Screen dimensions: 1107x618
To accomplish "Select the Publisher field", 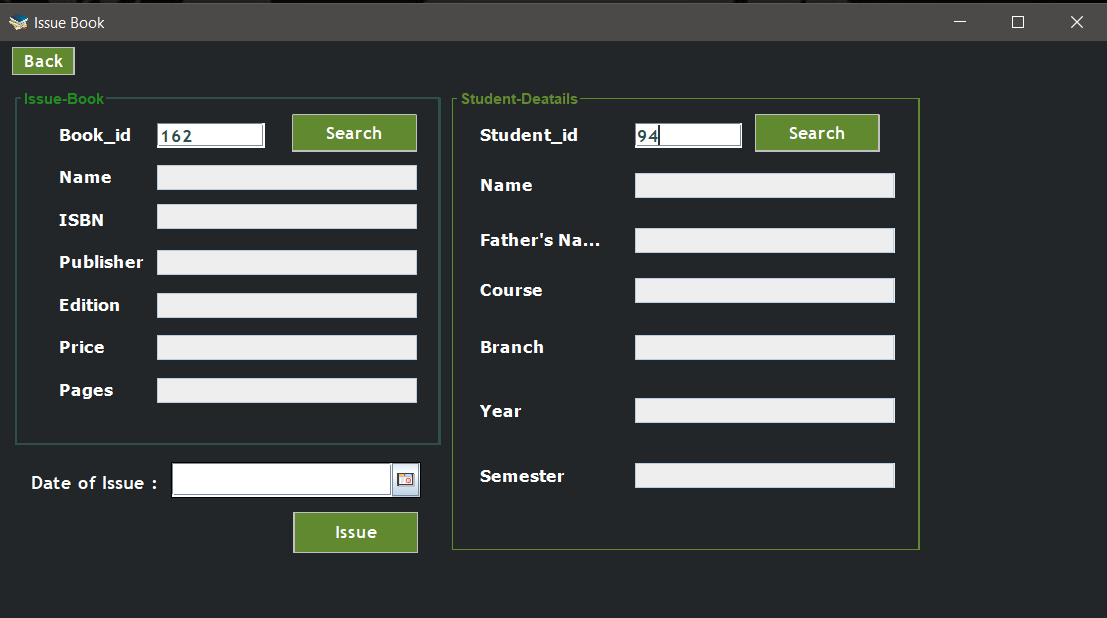I will click(287, 262).
